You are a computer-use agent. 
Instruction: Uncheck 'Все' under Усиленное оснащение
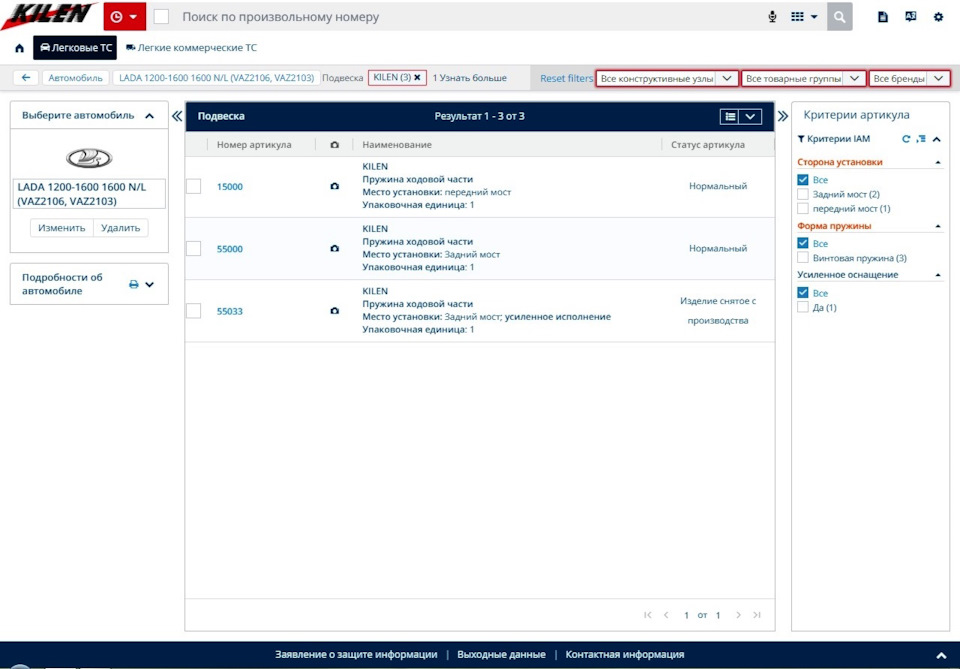(803, 293)
